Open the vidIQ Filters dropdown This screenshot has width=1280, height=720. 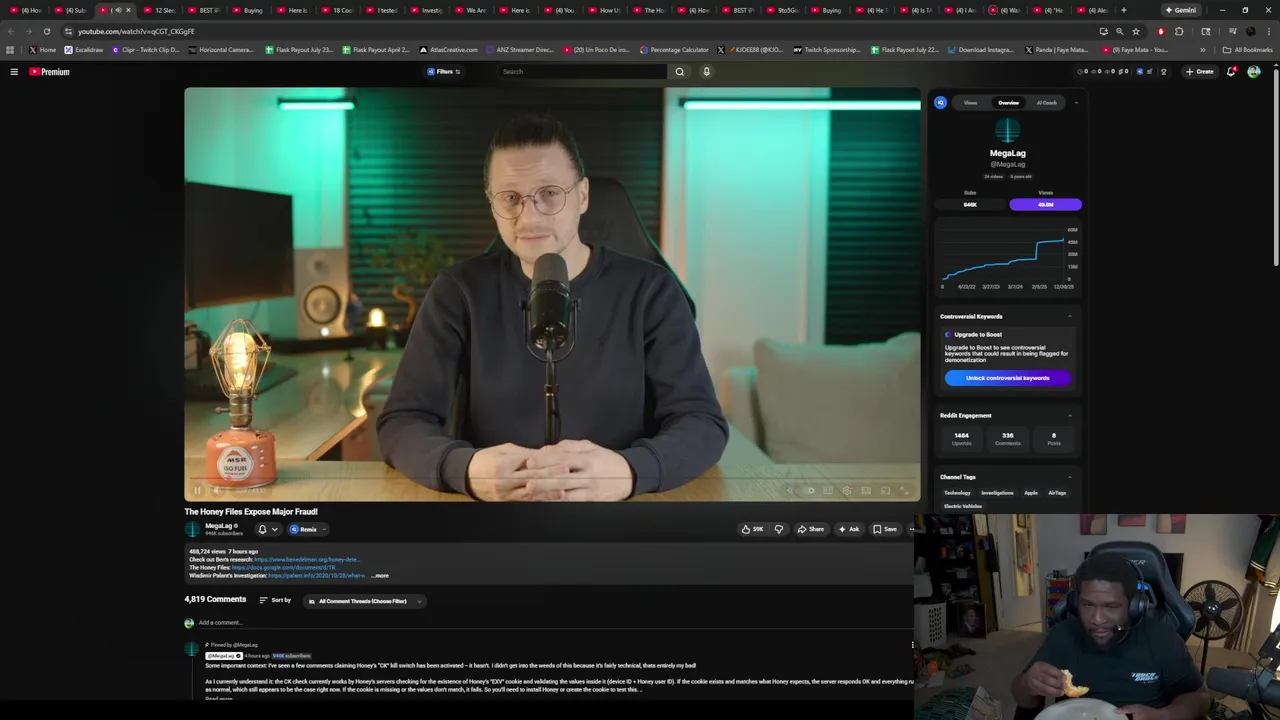pos(444,72)
